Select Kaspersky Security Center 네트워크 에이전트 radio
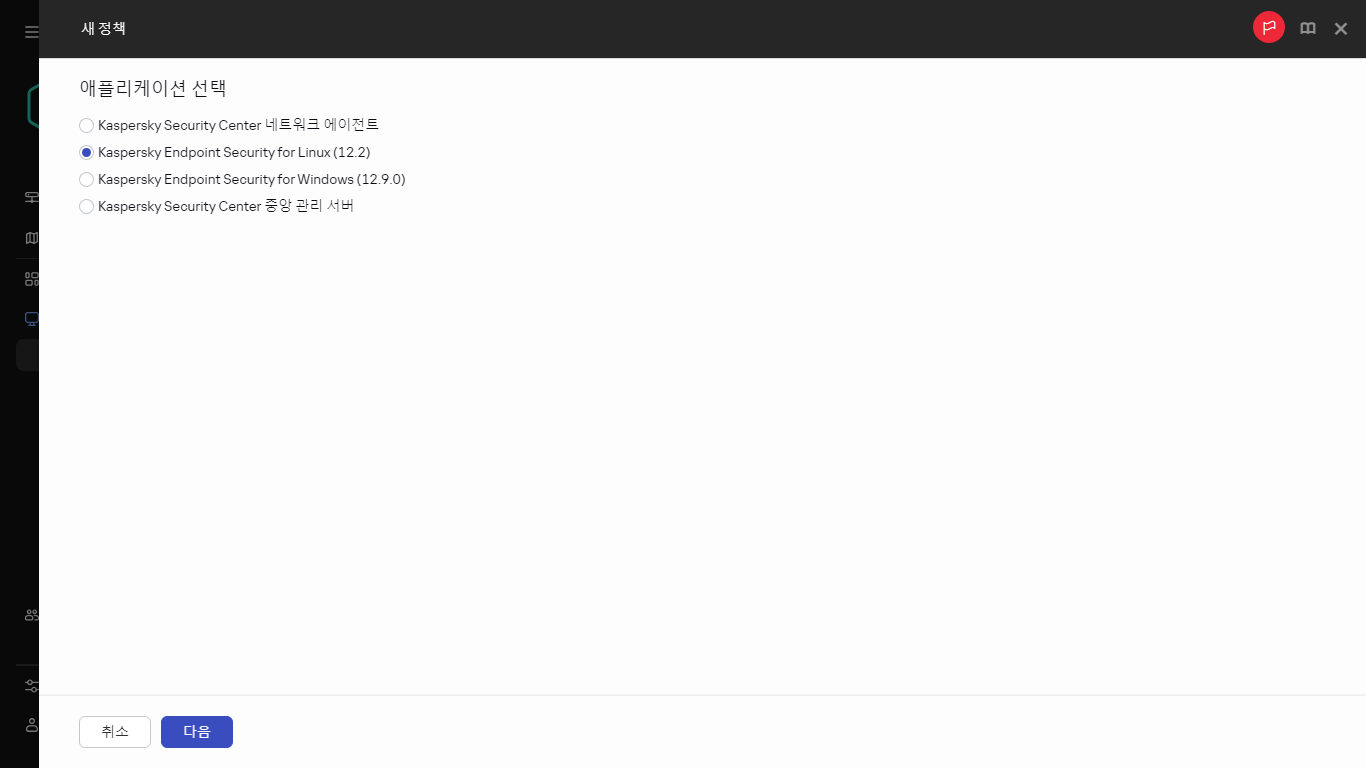The height and width of the screenshot is (768, 1366). point(86,125)
